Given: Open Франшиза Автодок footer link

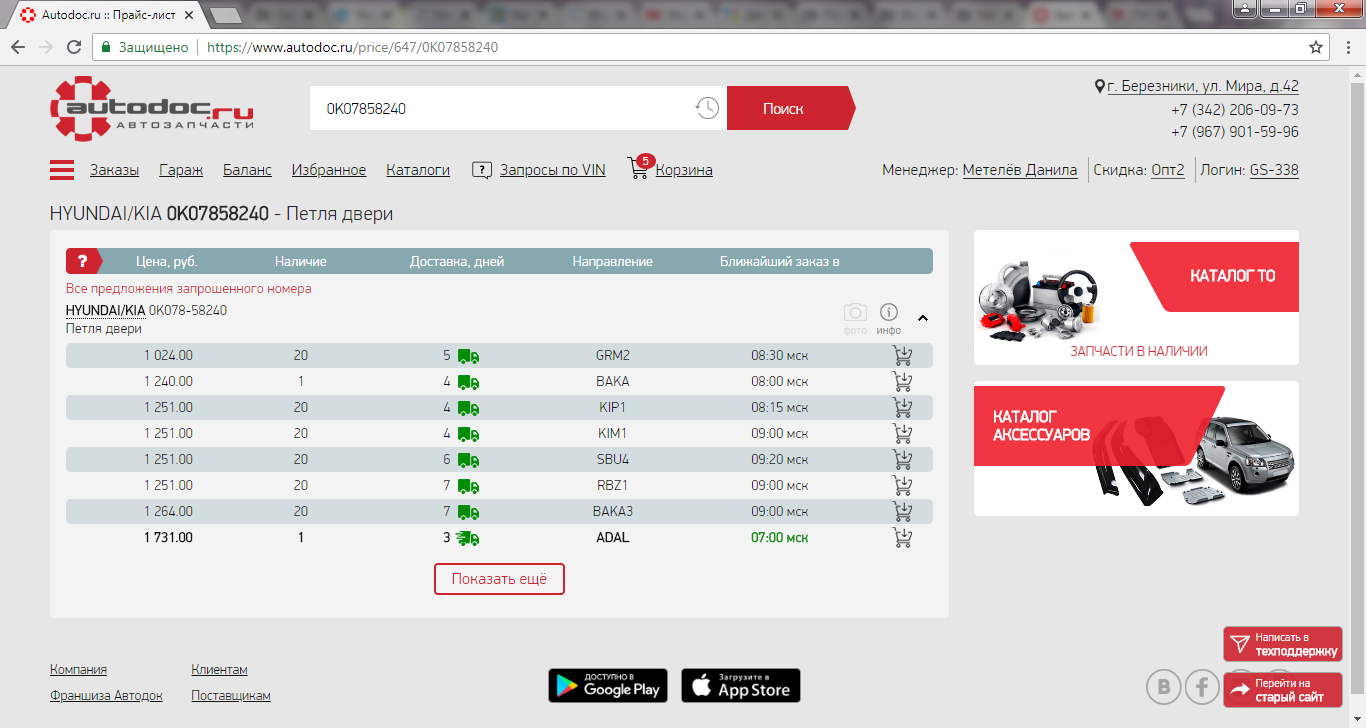Looking at the screenshot, I should (x=106, y=696).
